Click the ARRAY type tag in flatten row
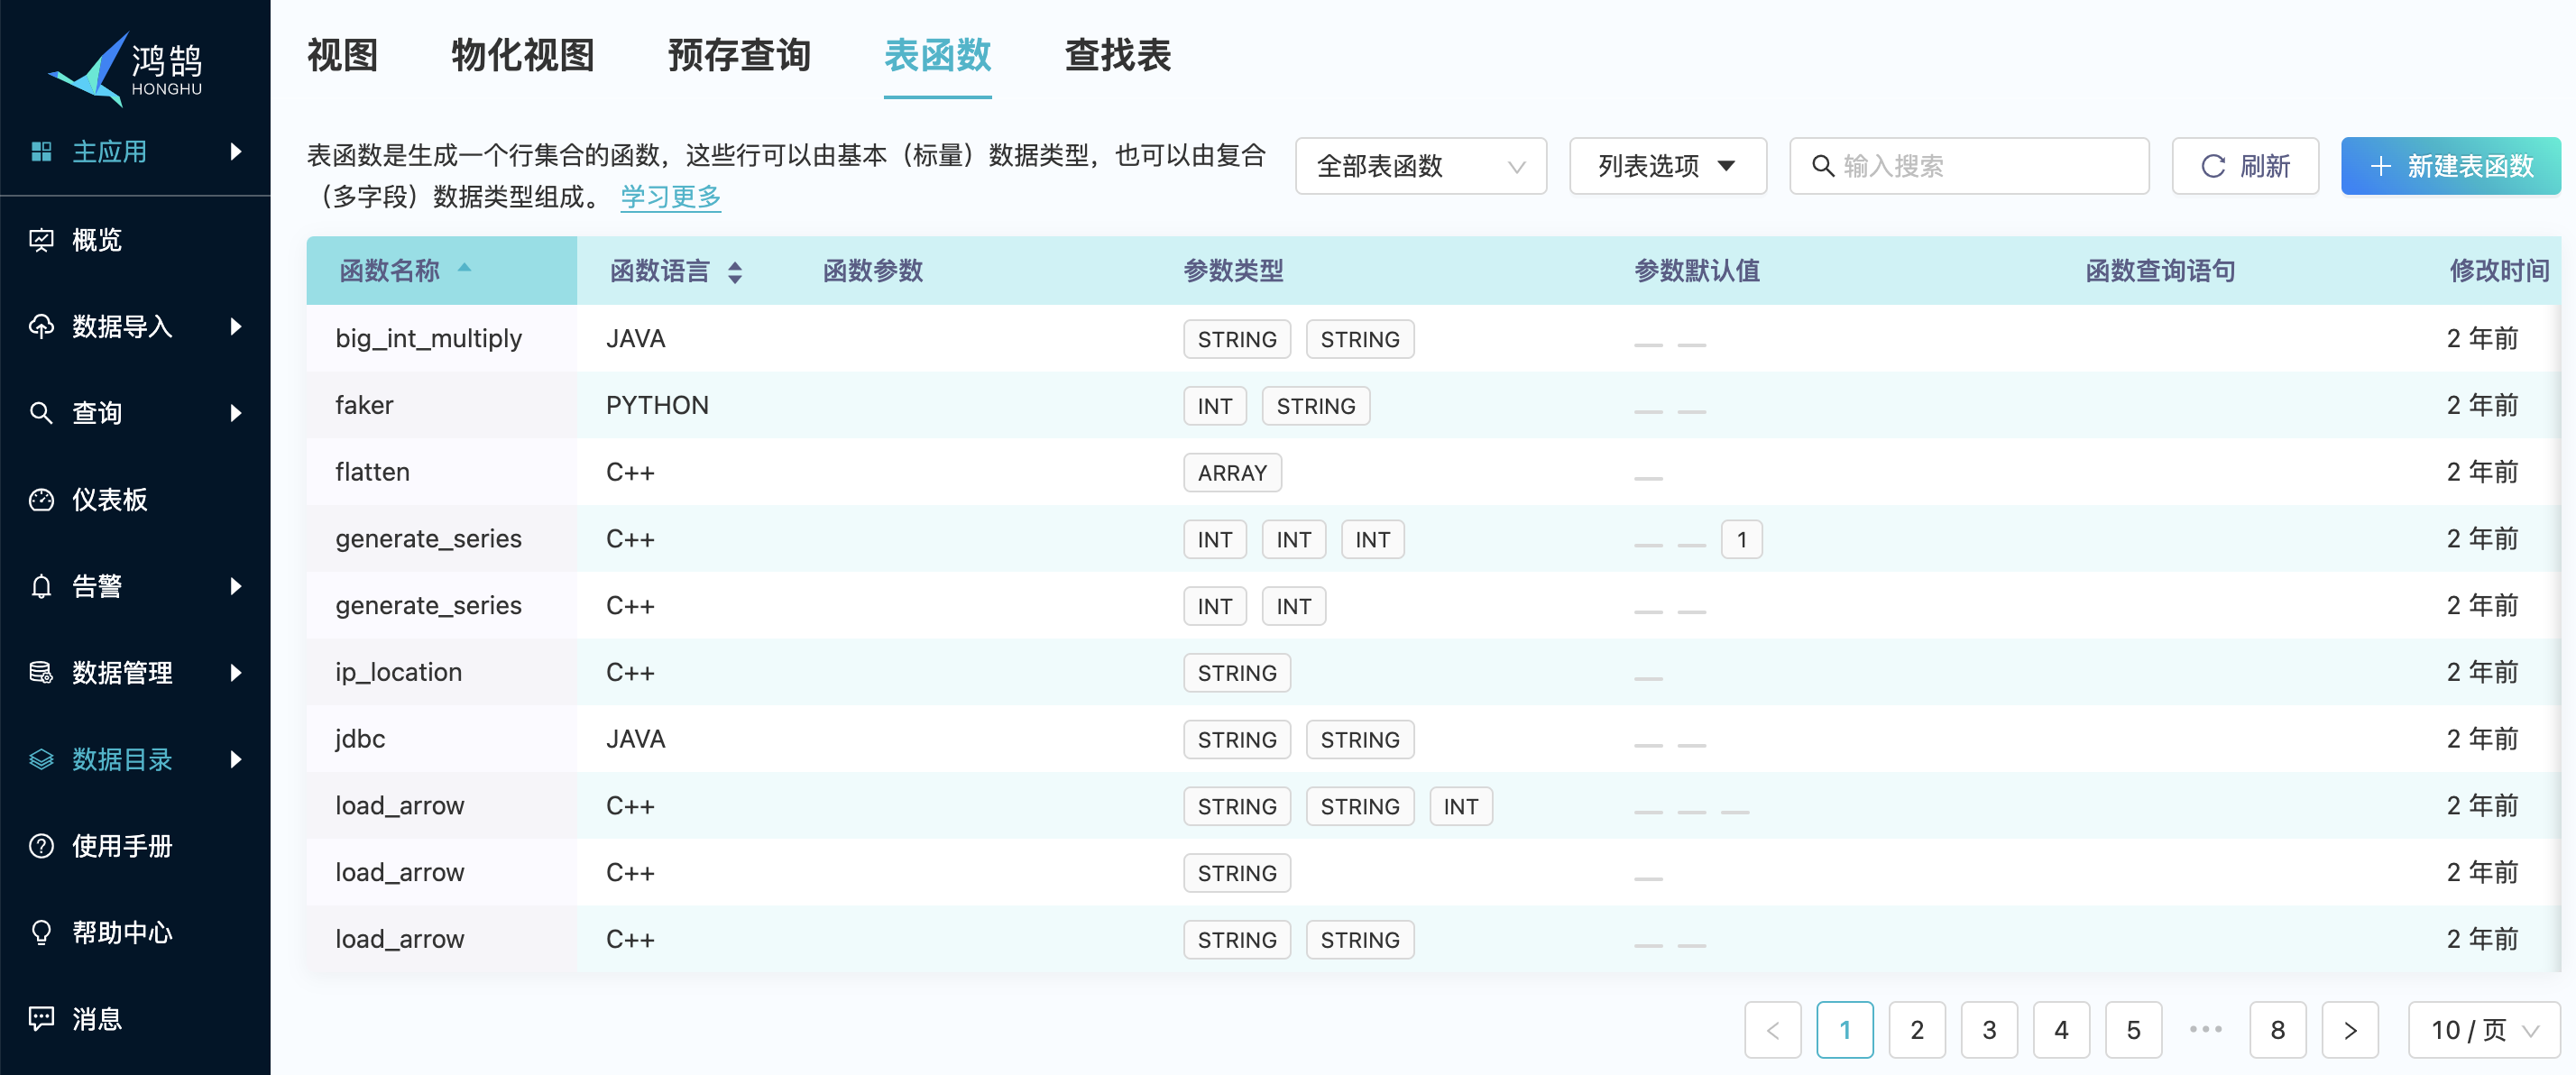The image size is (2576, 1075). pyautogui.click(x=1232, y=473)
